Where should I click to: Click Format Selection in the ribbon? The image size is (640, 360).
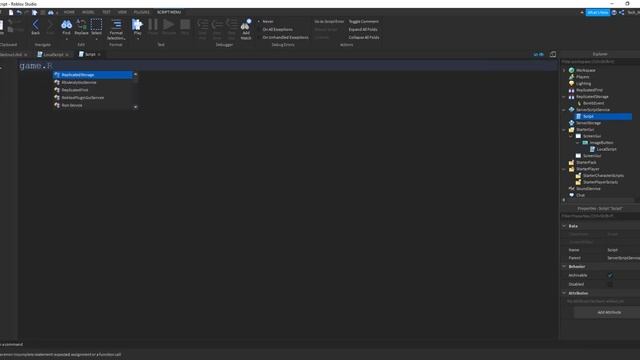click(x=116, y=29)
